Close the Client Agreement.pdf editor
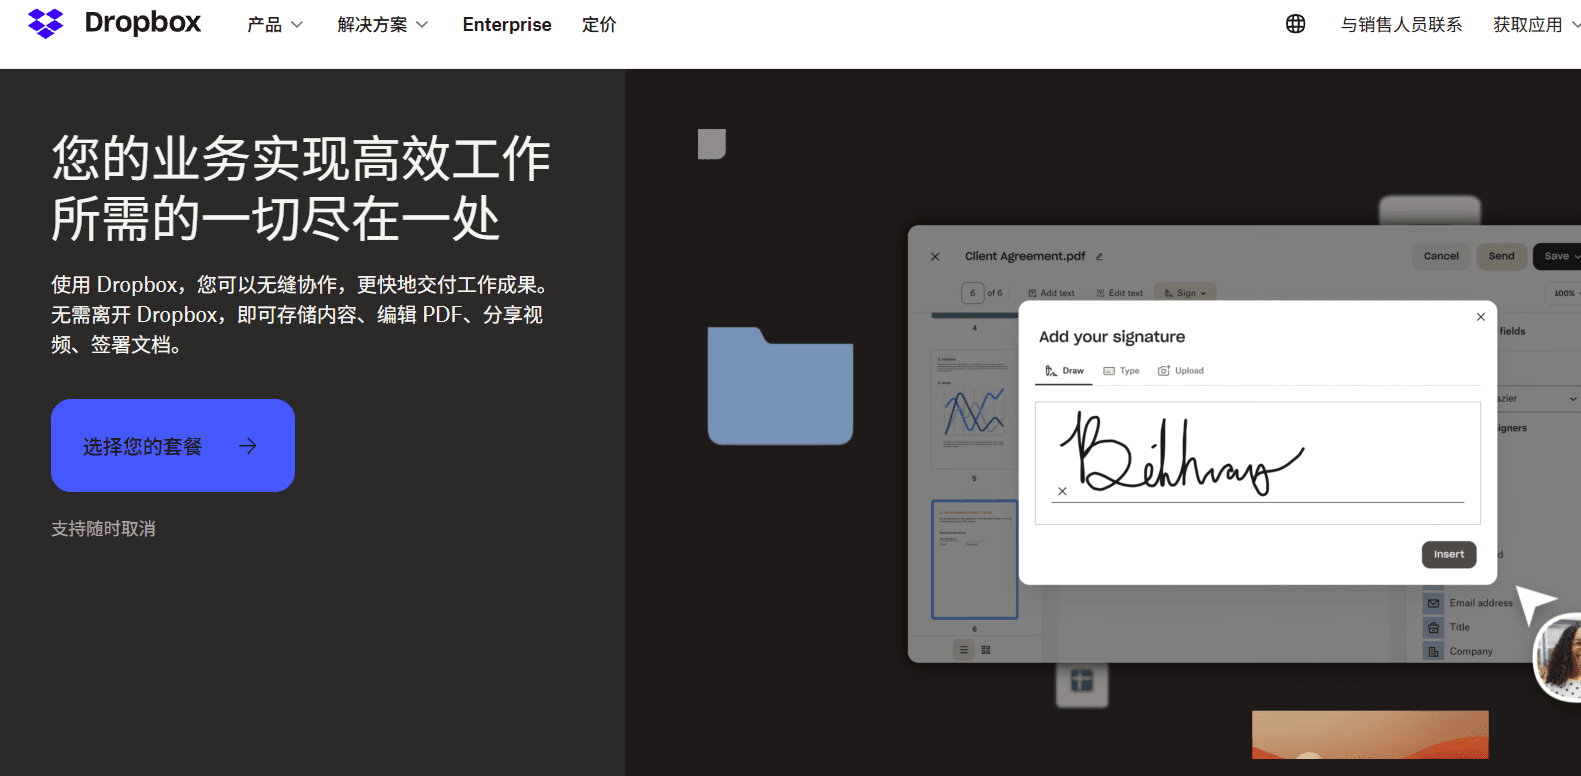 pyautogui.click(x=935, y=257)
